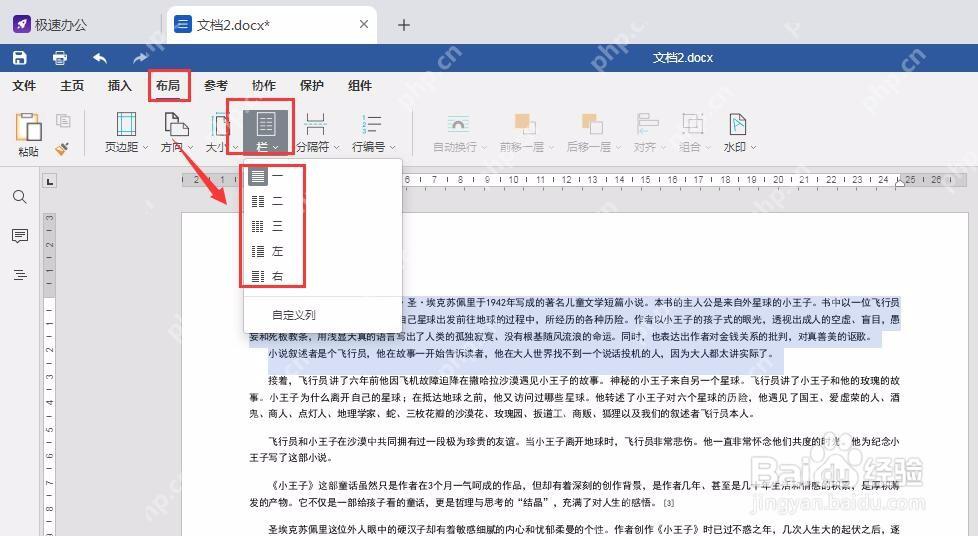978x536 pixels.
Task: Click the format painter brush icon
Action: pyautogui.click(x=62, y=149)
